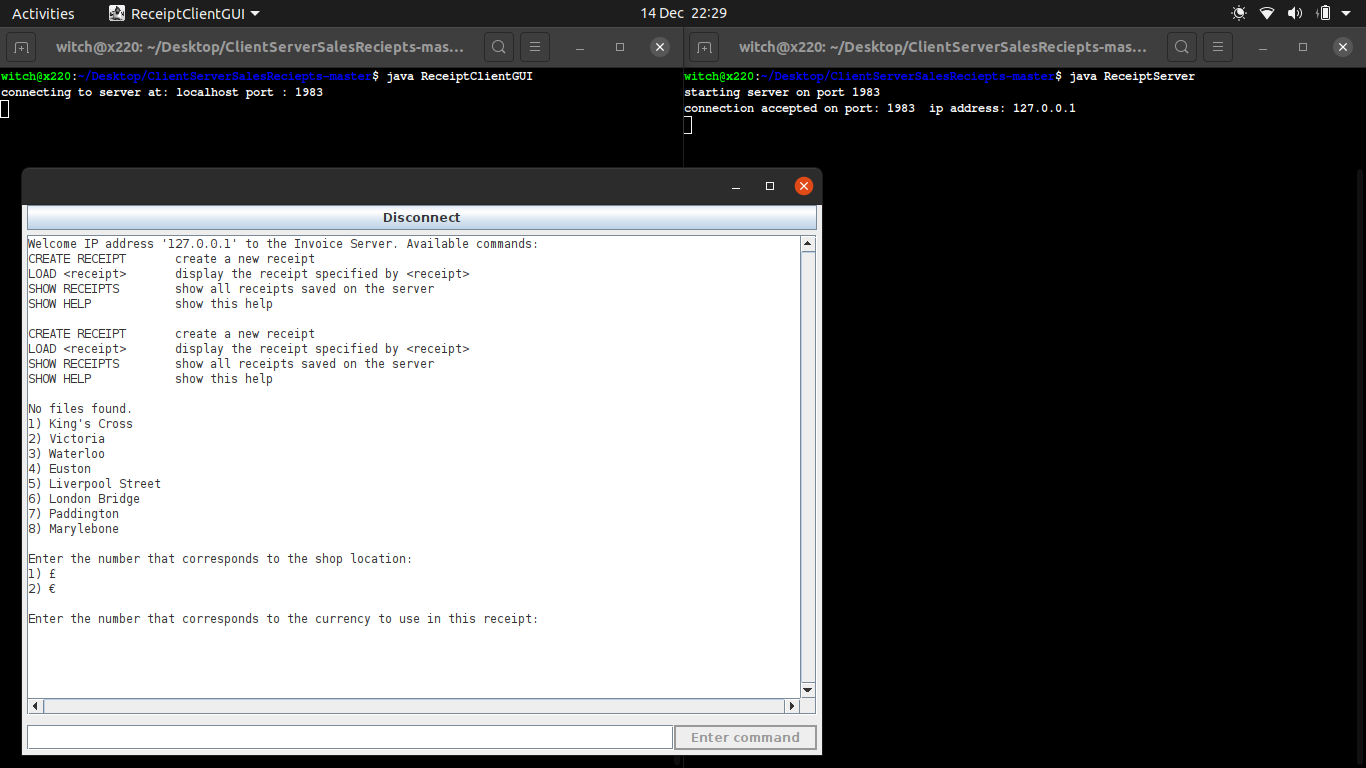Click the "4) Euston" line

[x=59, y=469]
